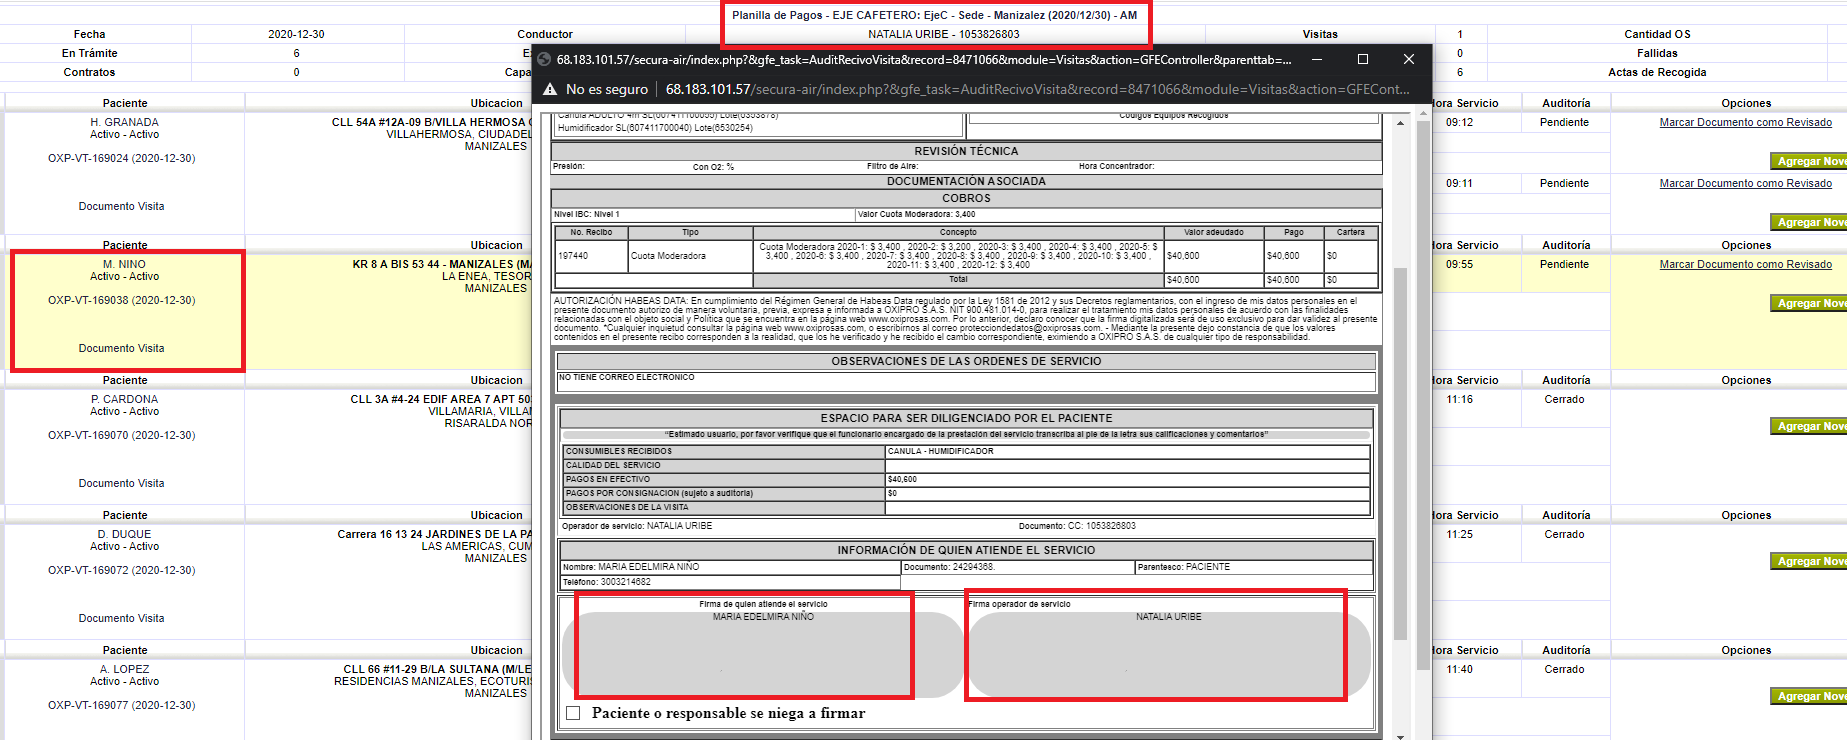Image resolution: width=1847 pixels, height=740 pixels.
Task: Click Marcar Documento como Revisado for H. GRANADA
Action: (1746, 122)
